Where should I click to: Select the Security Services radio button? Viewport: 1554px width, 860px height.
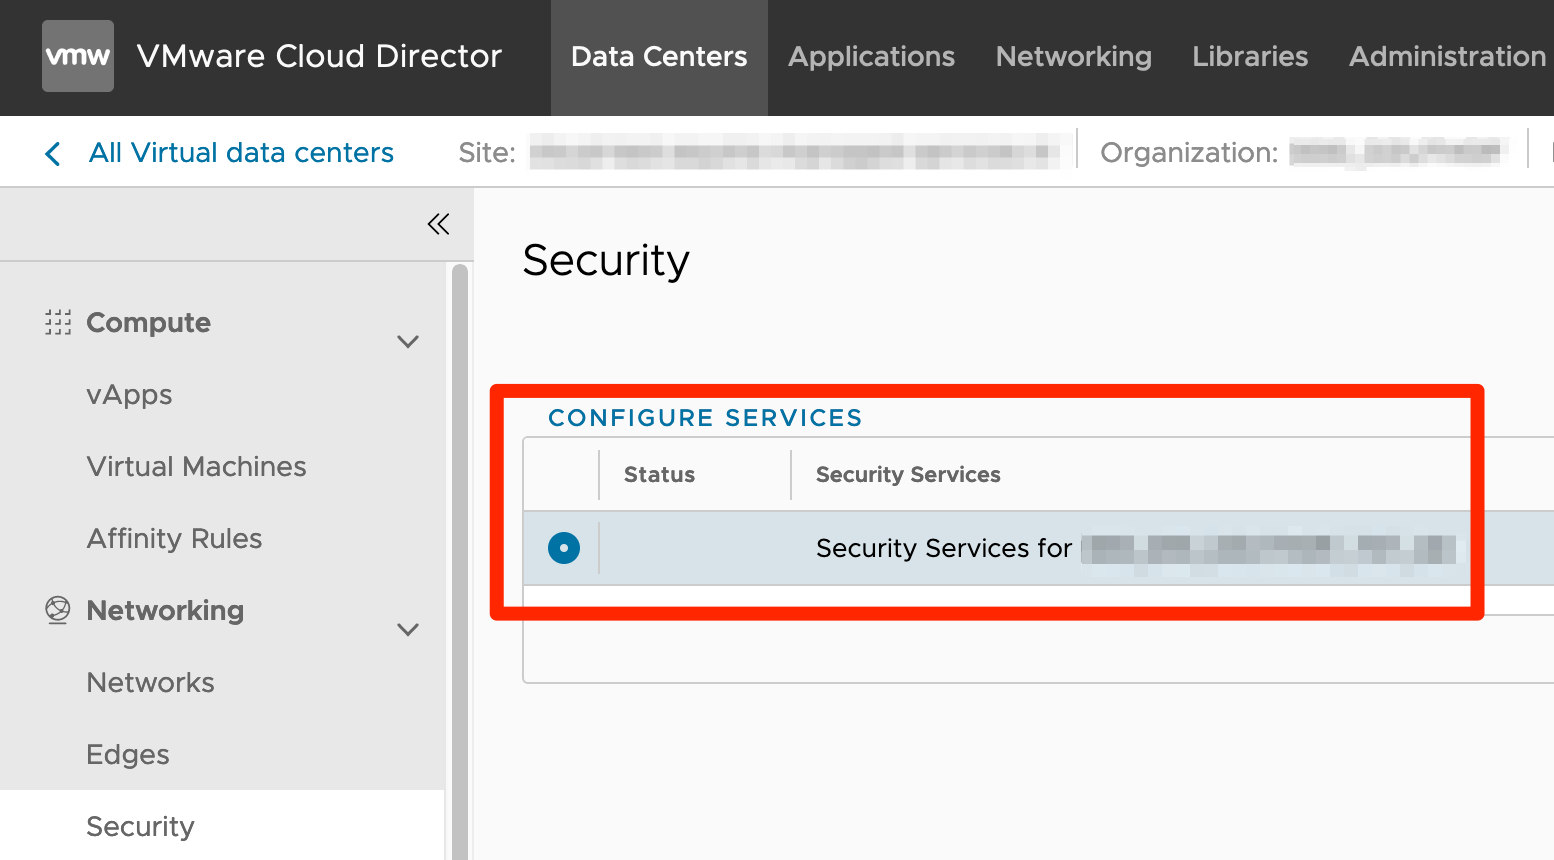564,548
